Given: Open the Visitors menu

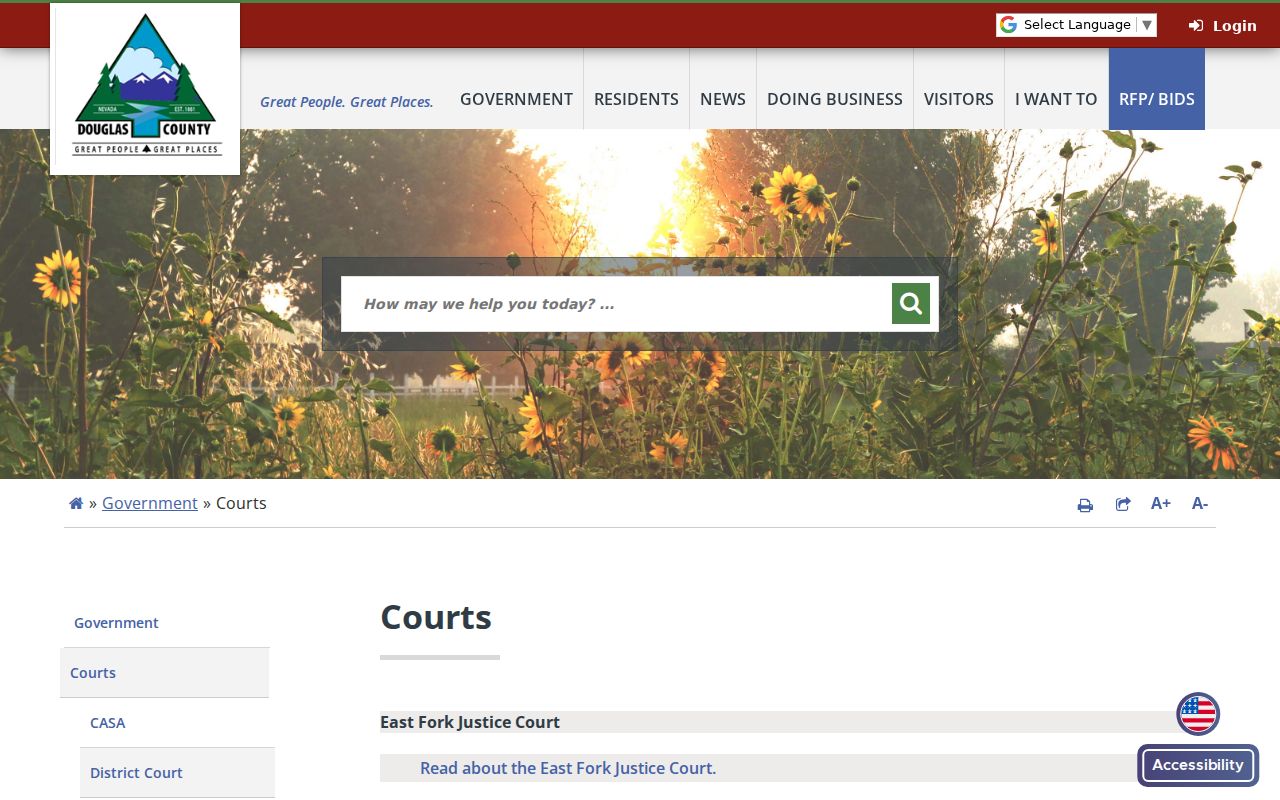Looking at the screenshot, I should coord(959,99).
